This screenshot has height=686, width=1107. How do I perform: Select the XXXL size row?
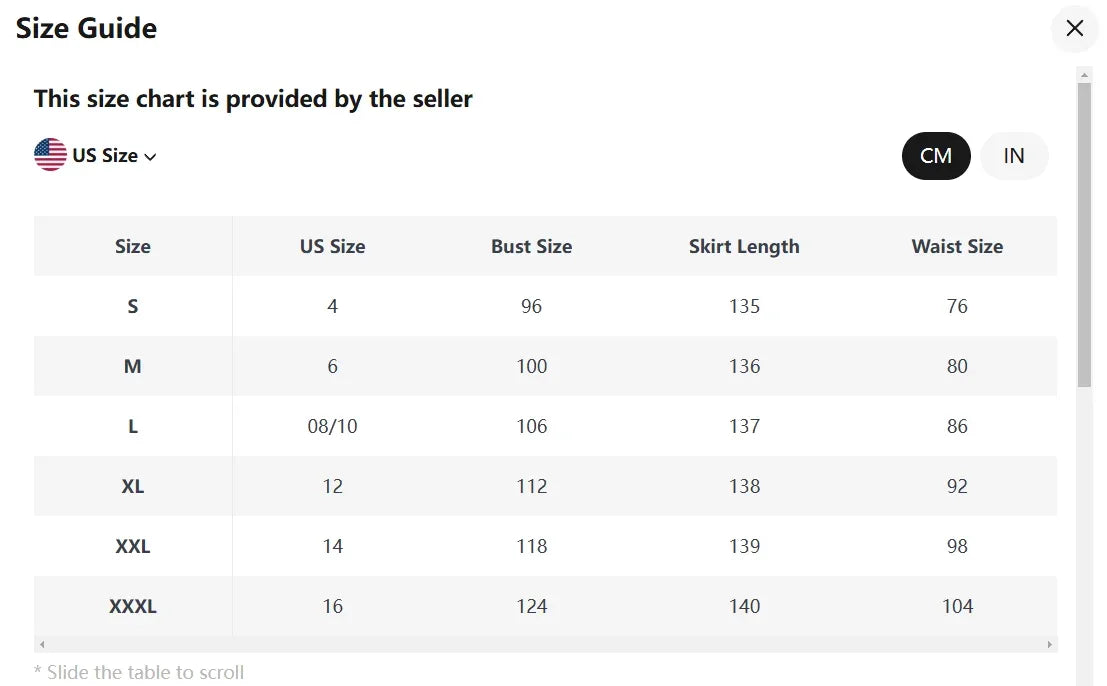[x=132, y=606]
